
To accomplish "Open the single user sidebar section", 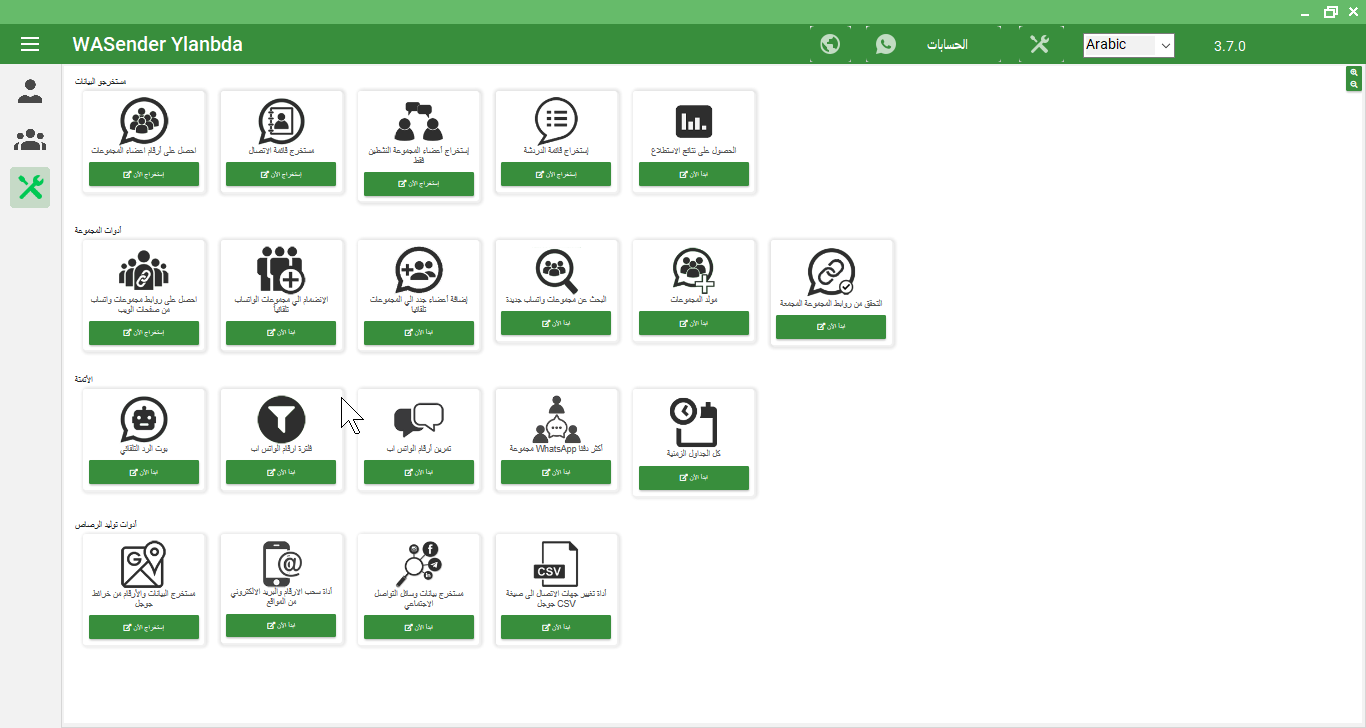I will [x=30, y=92].
